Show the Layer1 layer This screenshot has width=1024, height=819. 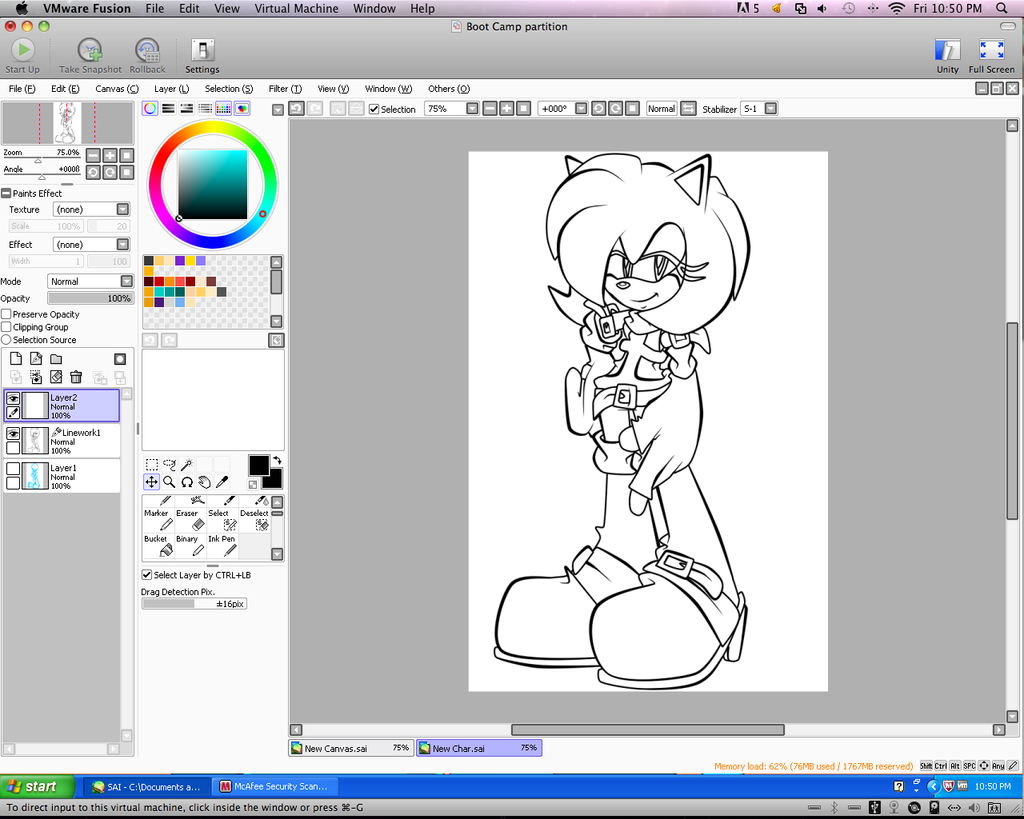[13, 468]
